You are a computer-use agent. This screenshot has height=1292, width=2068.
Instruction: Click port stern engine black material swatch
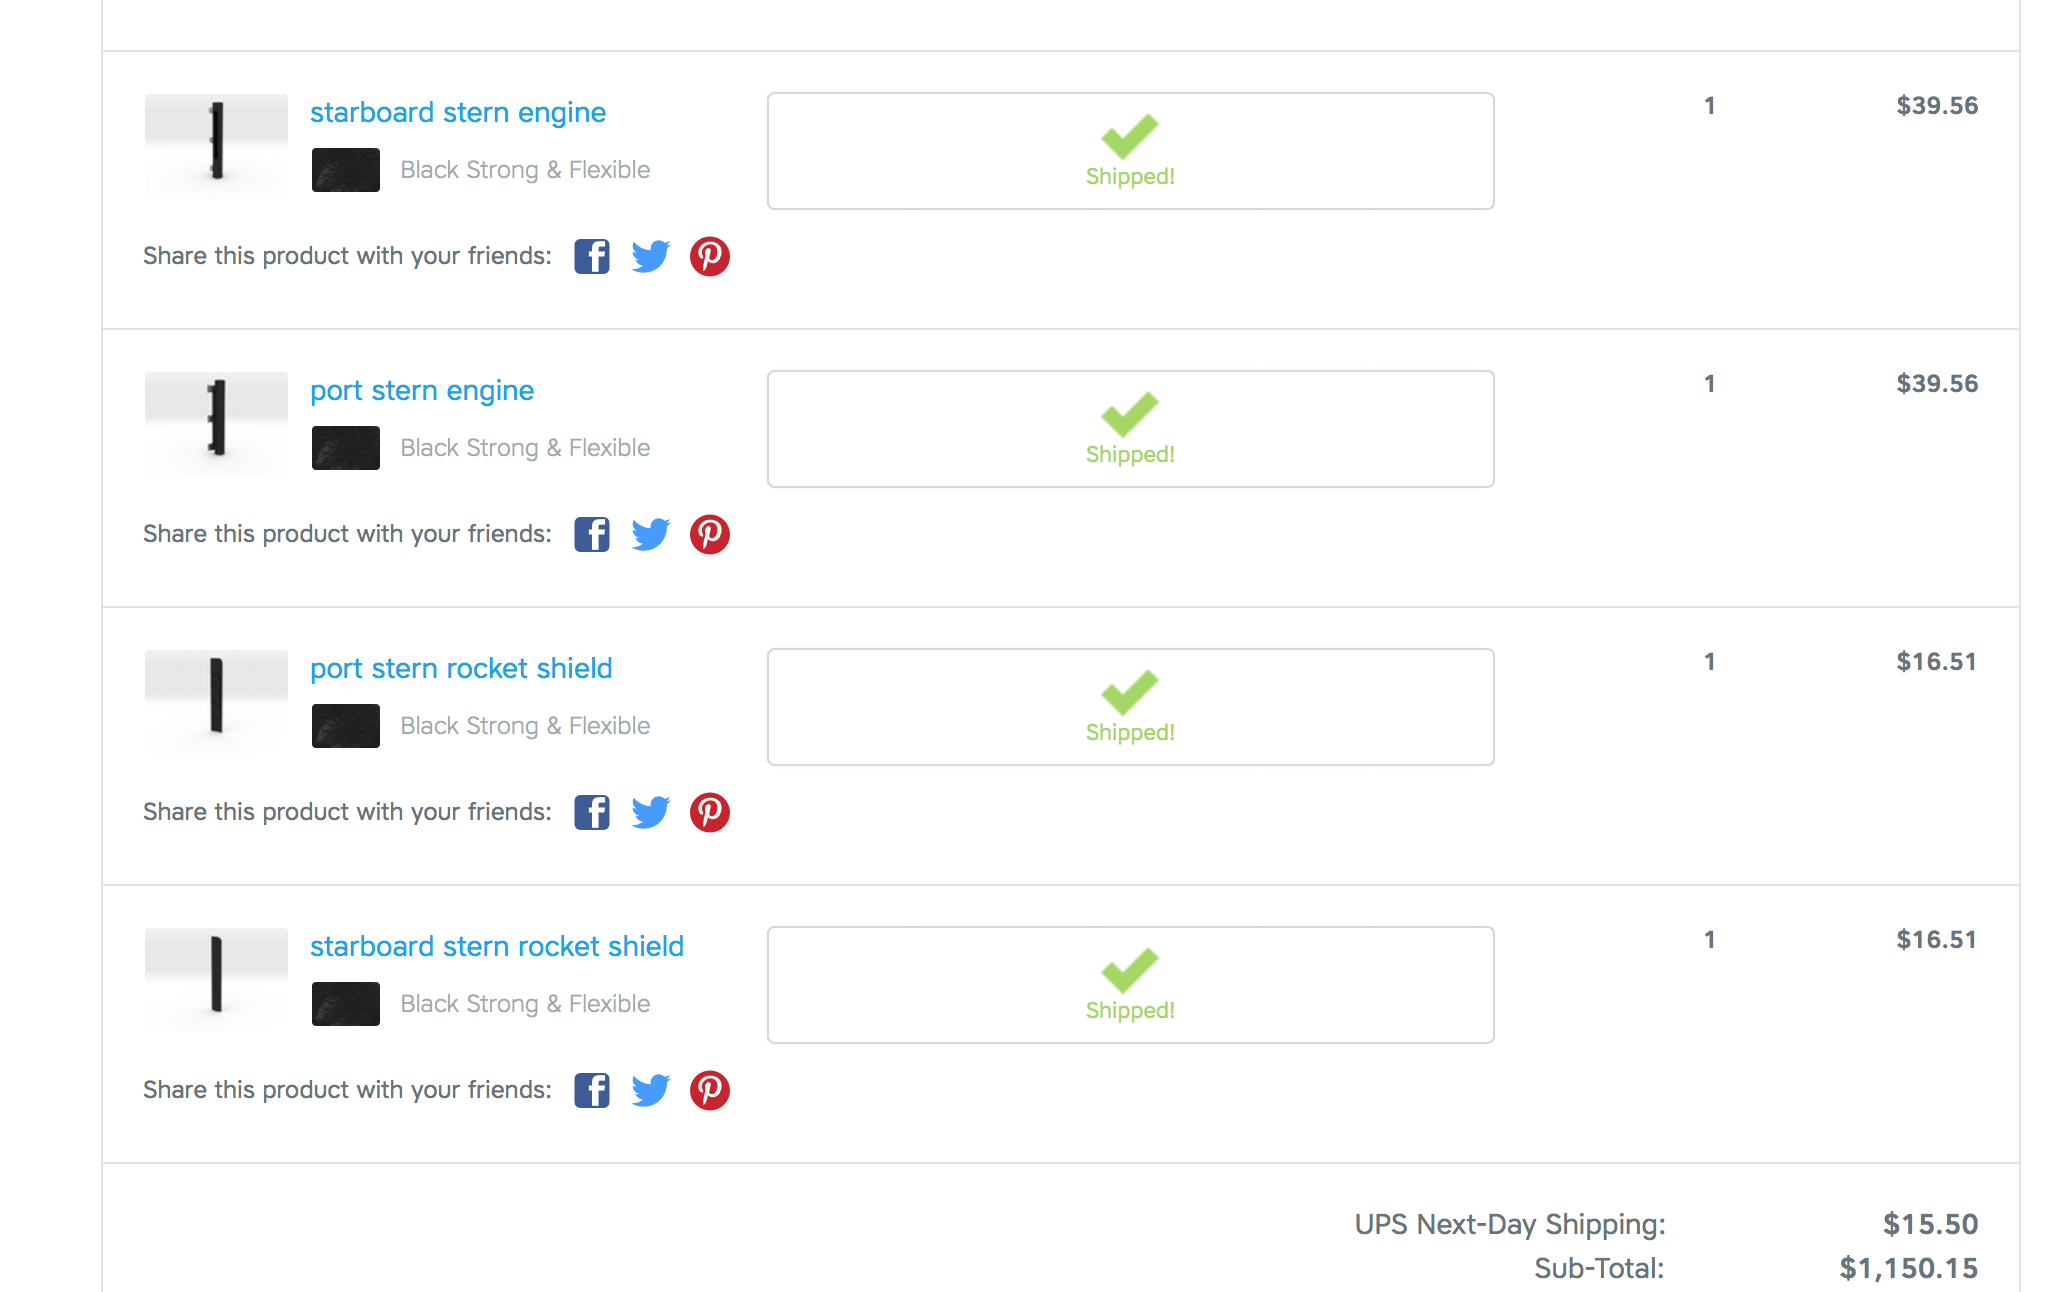pos(346,448)
